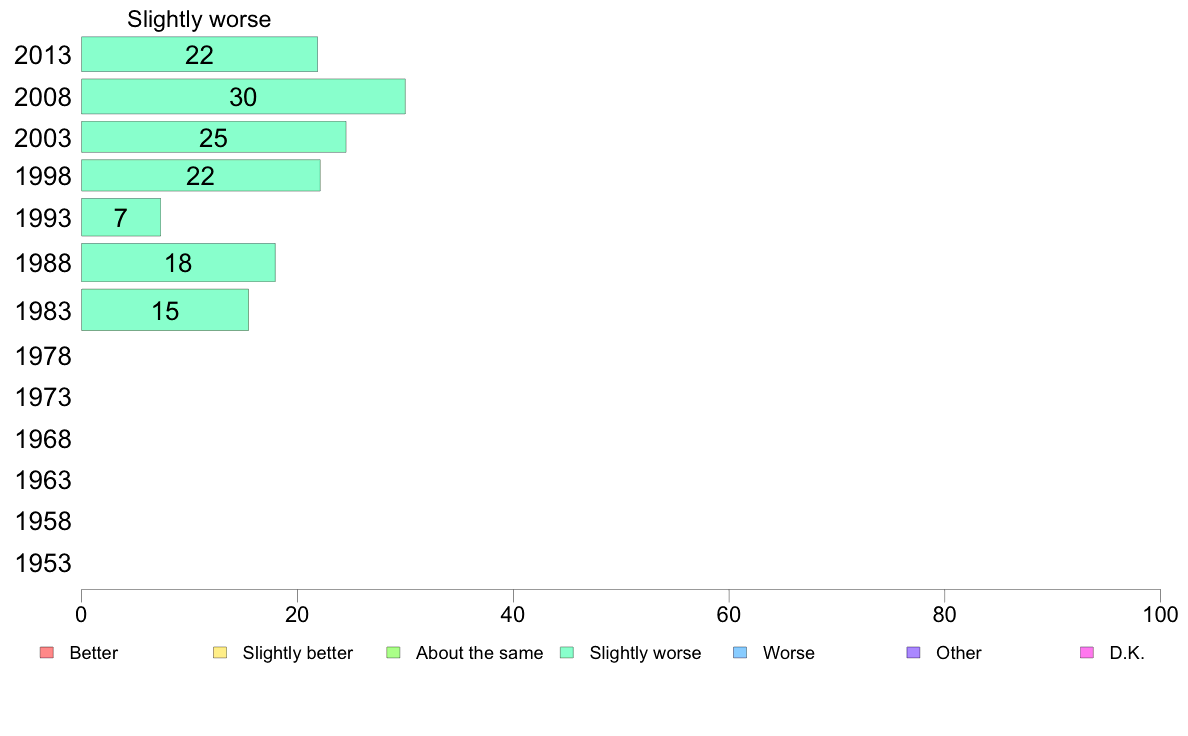Click the blue Worse legend swatch

click(740, 653)
